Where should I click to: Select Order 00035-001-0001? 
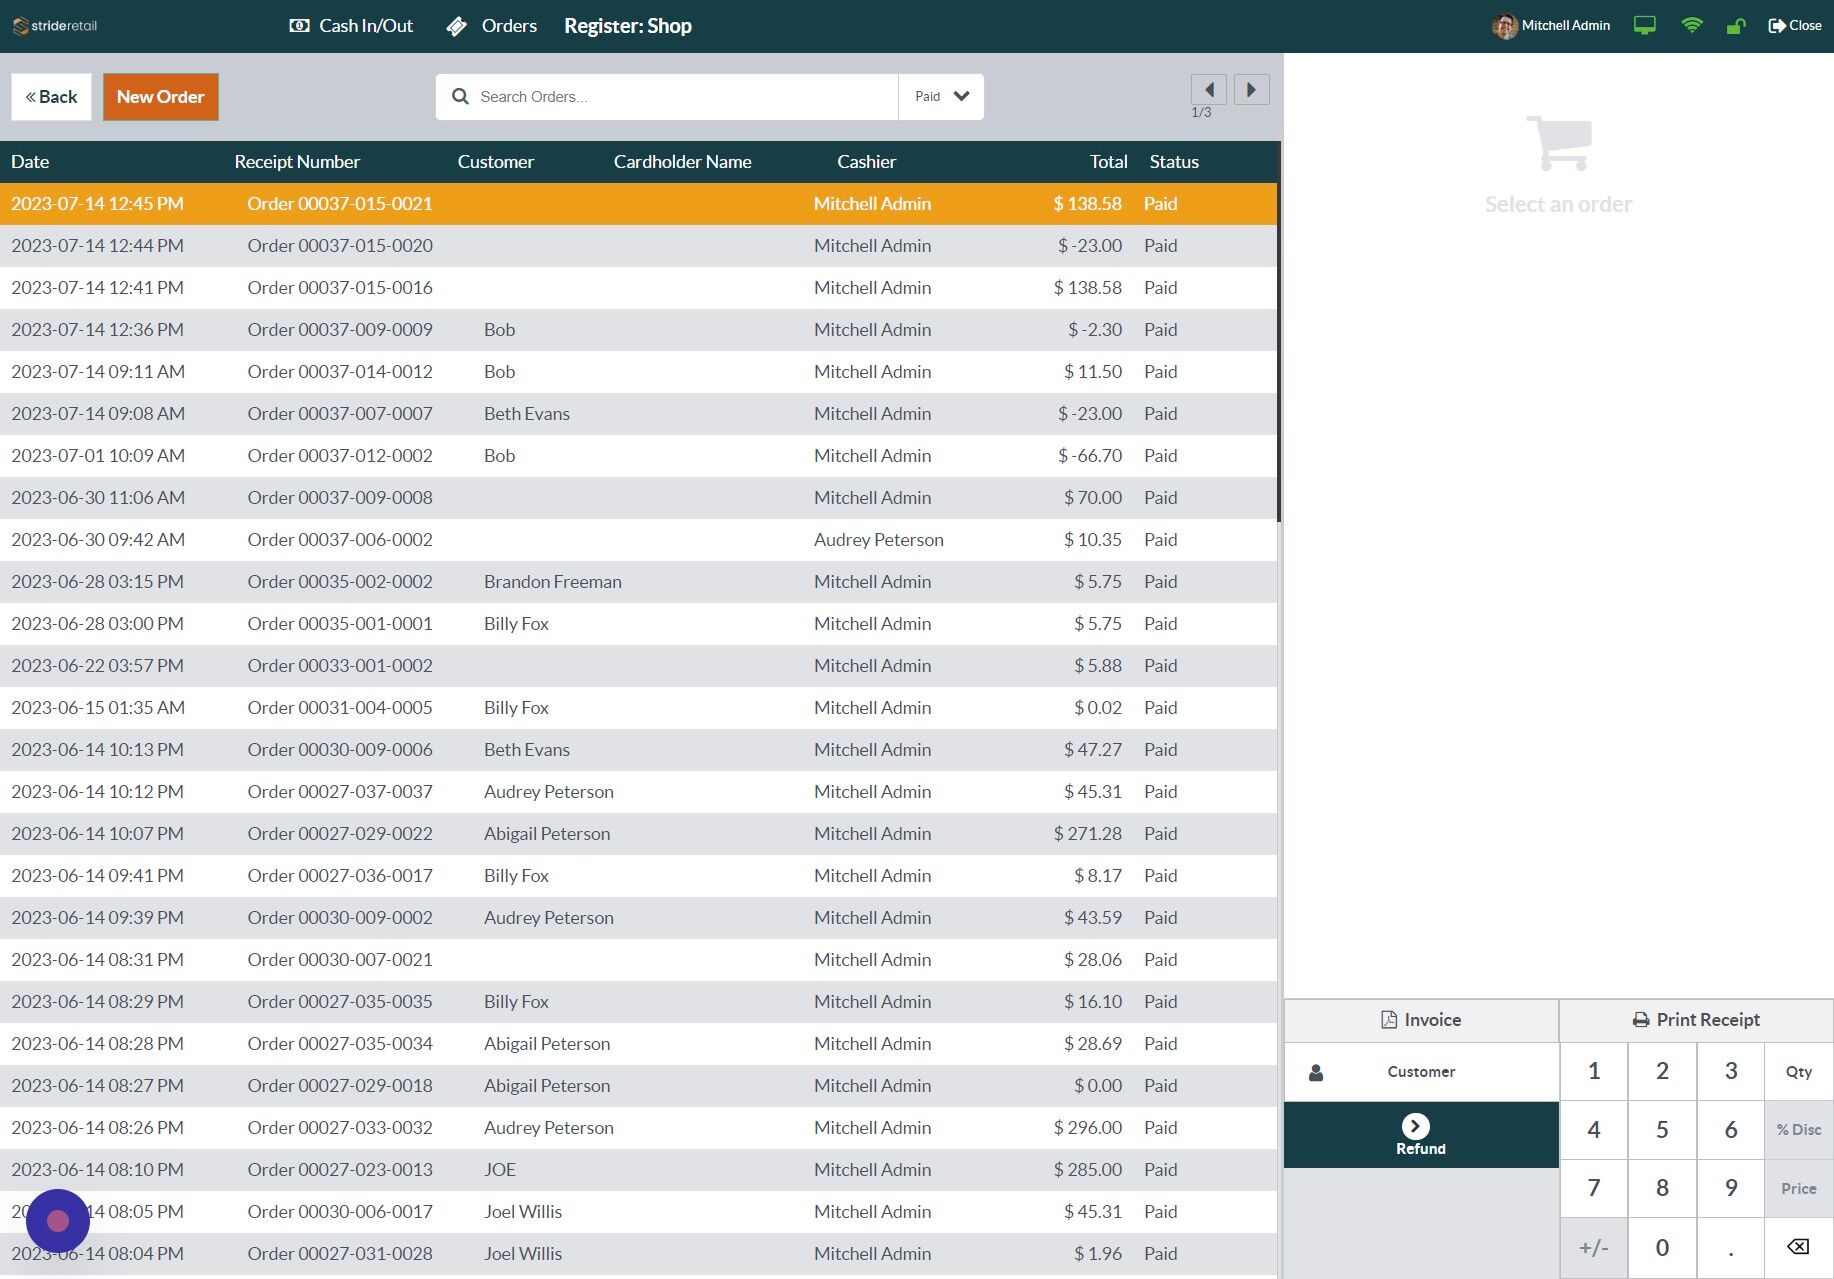pos(638,624)
